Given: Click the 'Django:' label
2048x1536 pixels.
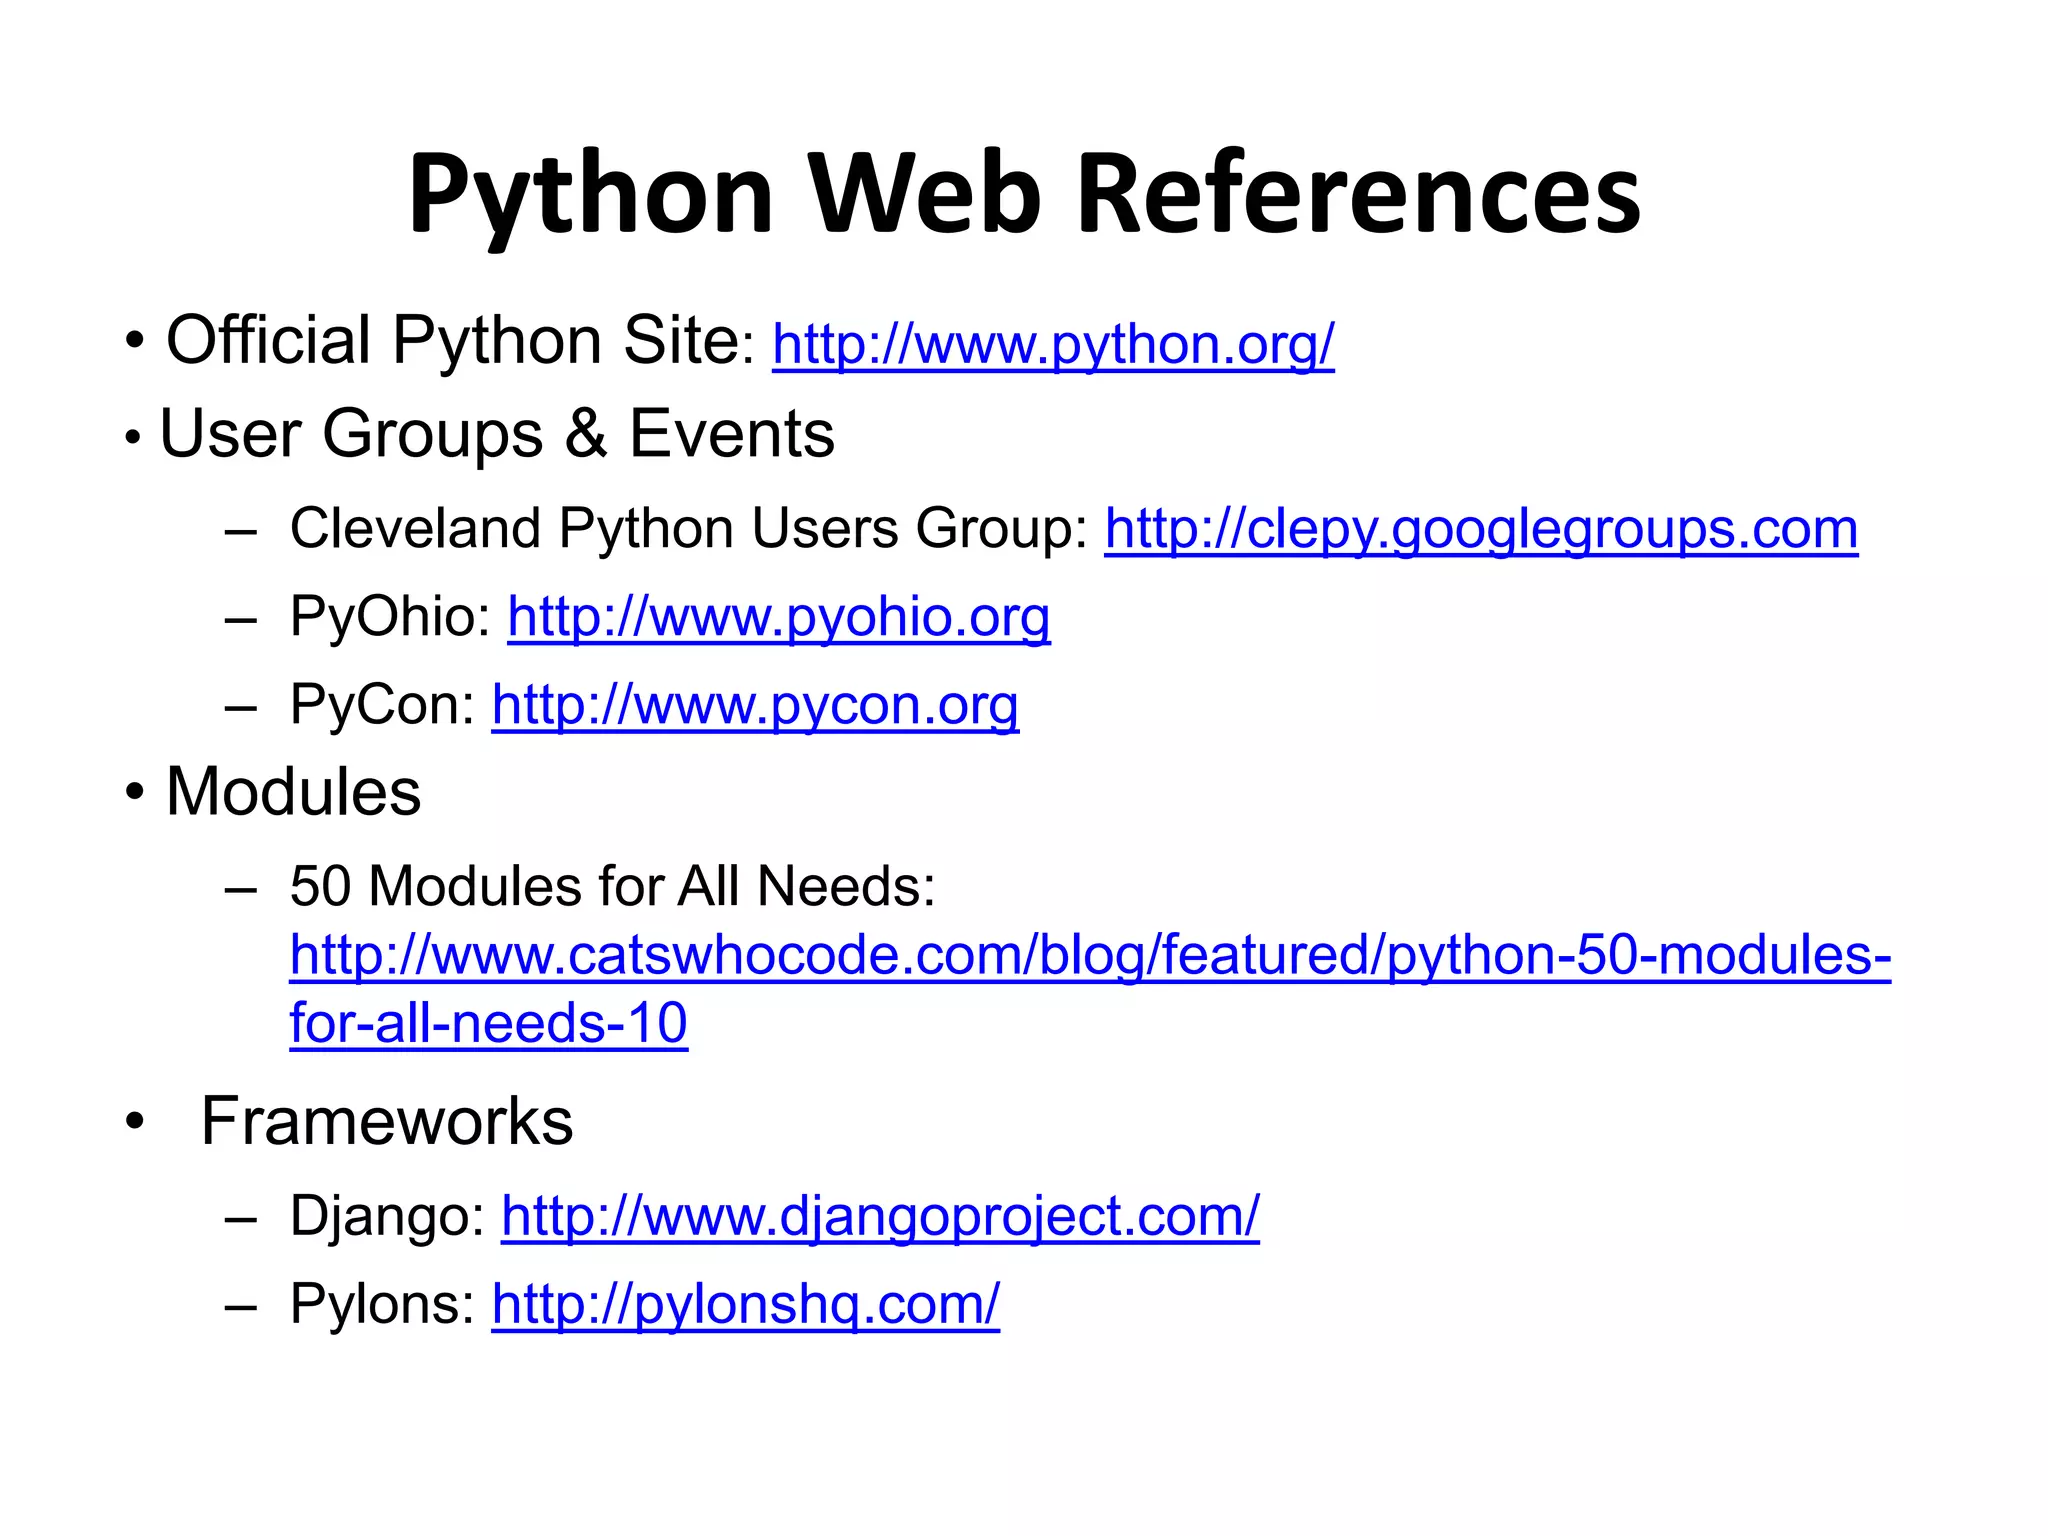Looking at the screenshot, I should click(x=387, y=1217).
